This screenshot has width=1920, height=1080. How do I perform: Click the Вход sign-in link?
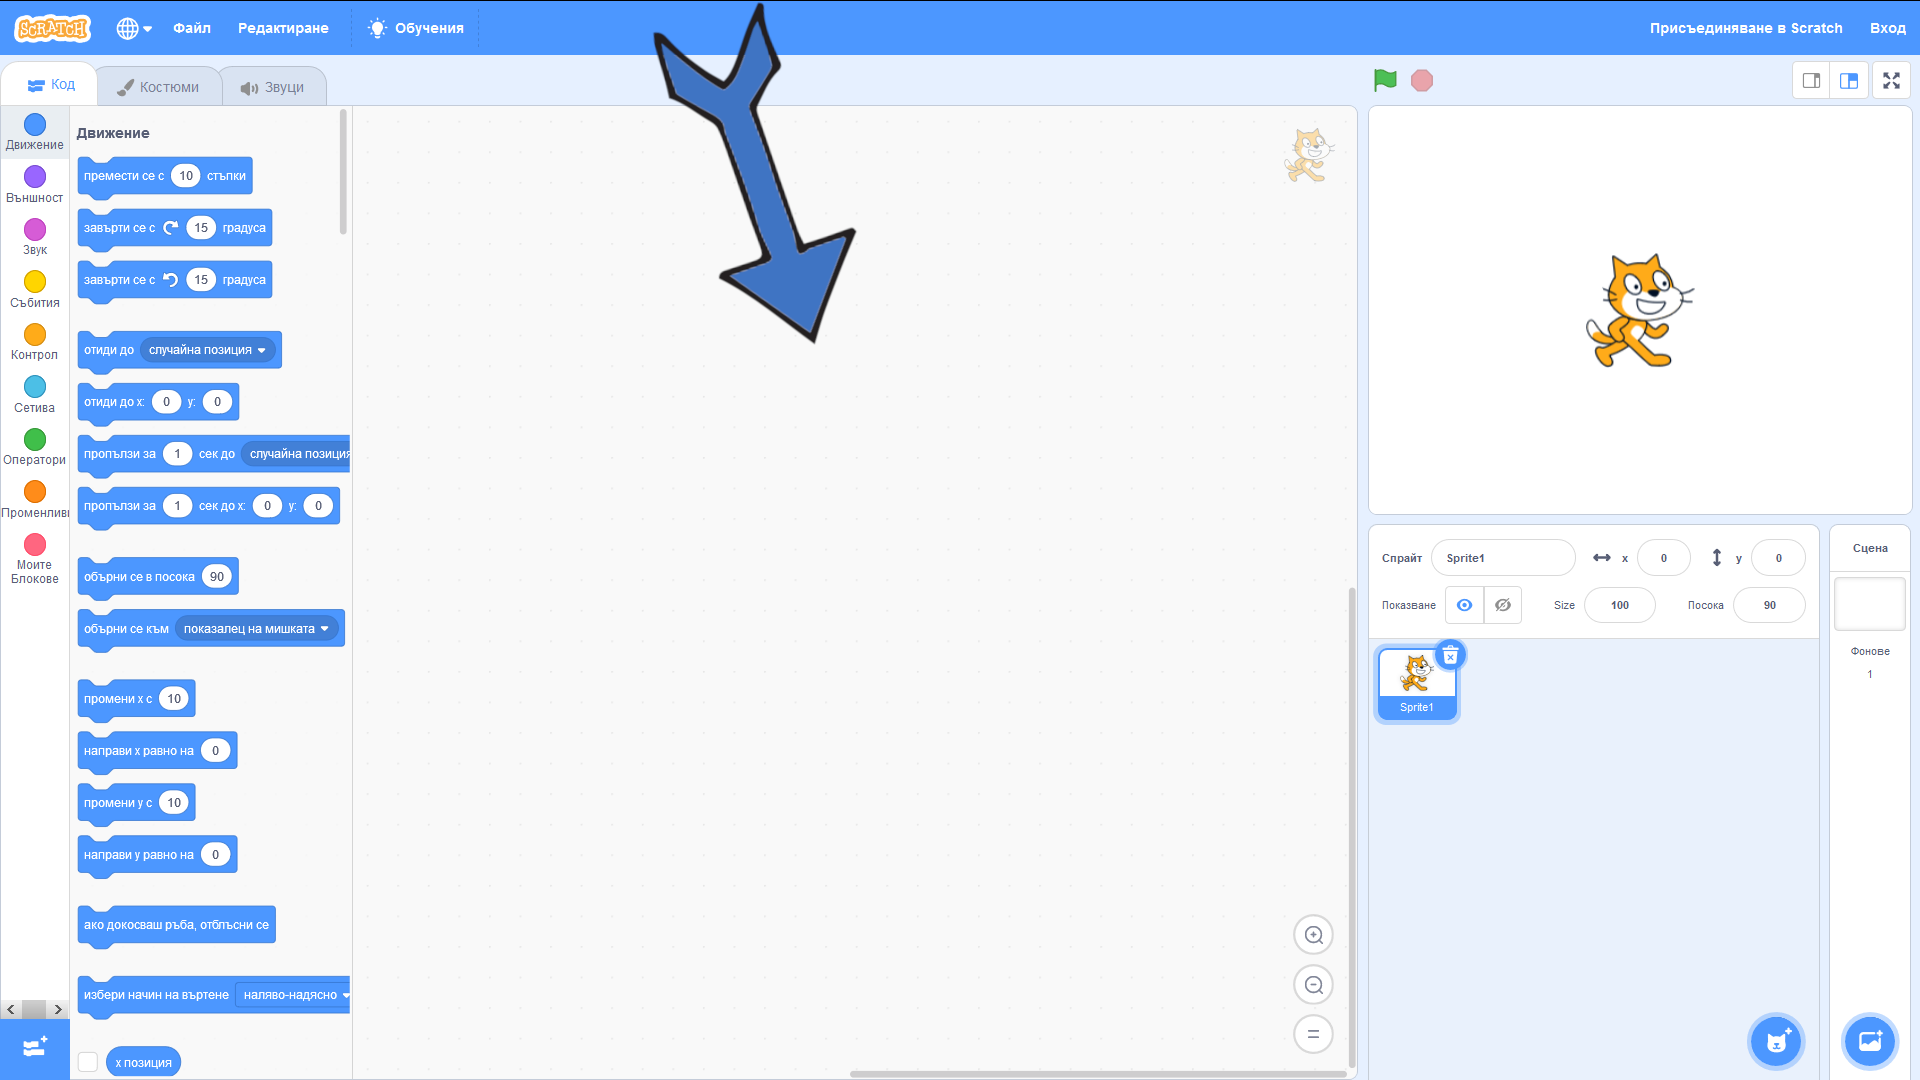tap(1887, 28)
